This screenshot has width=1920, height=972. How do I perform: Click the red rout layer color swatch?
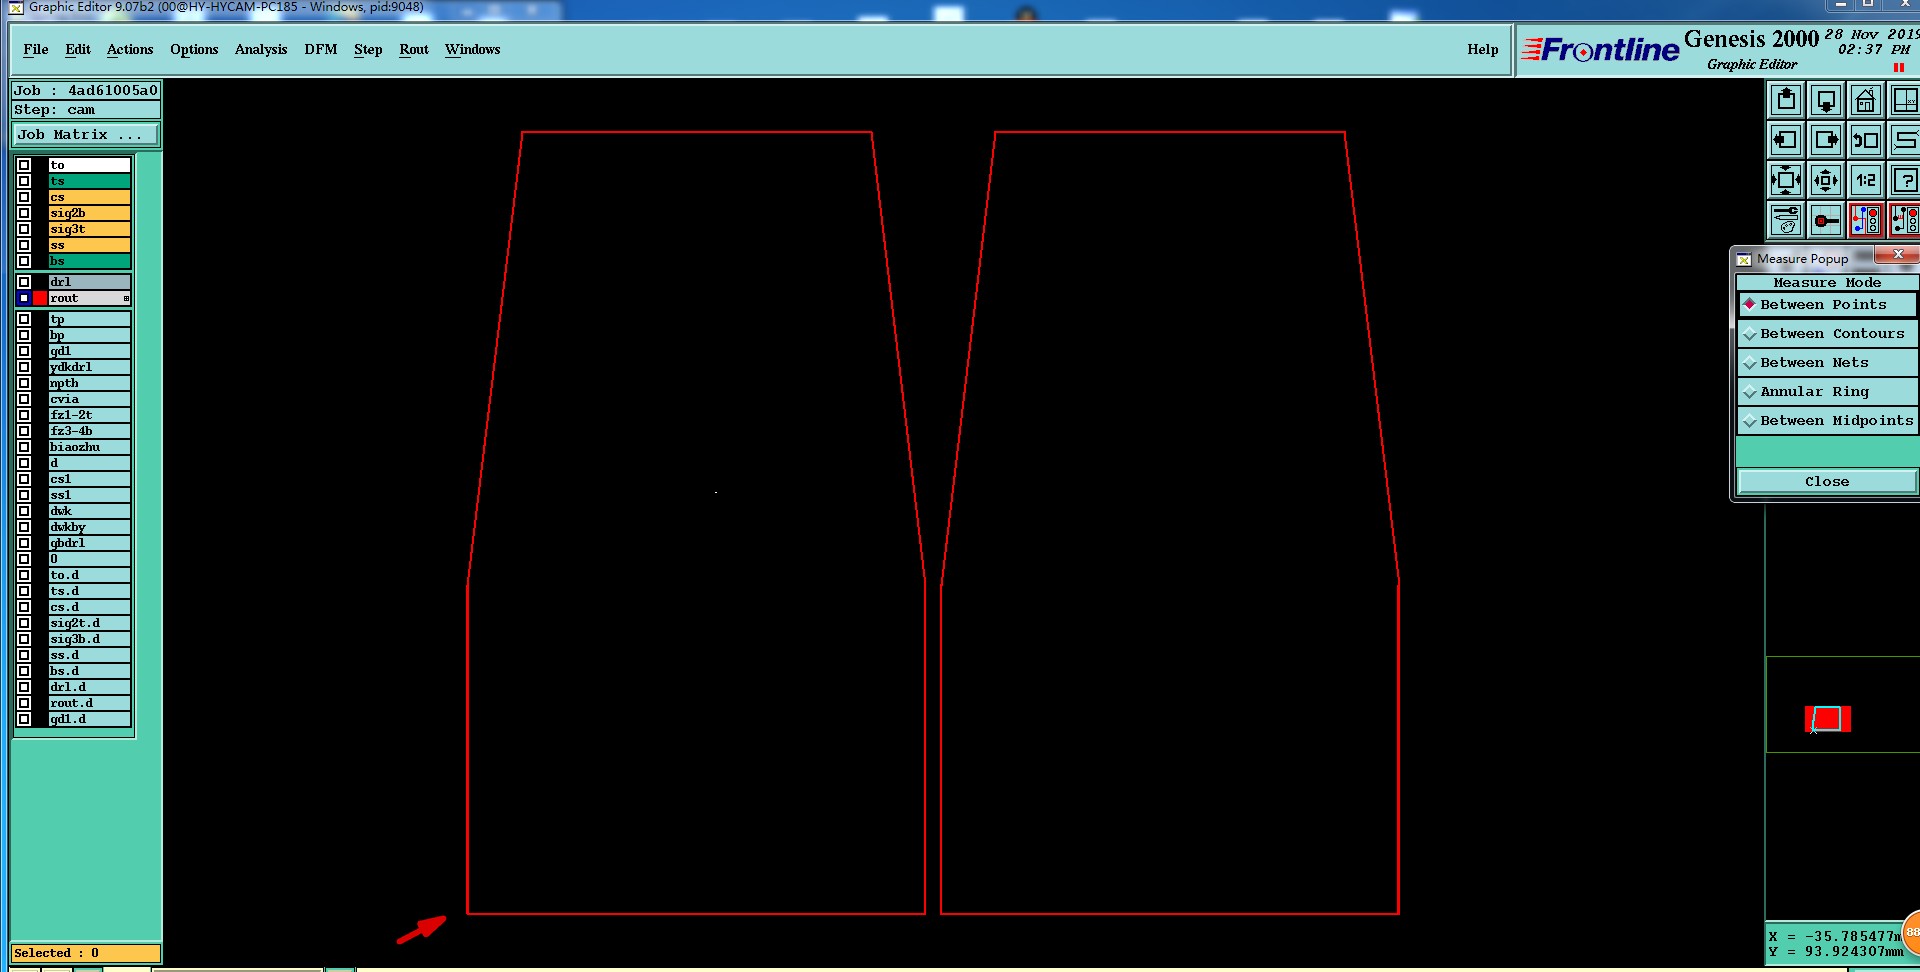click(40, 298)
